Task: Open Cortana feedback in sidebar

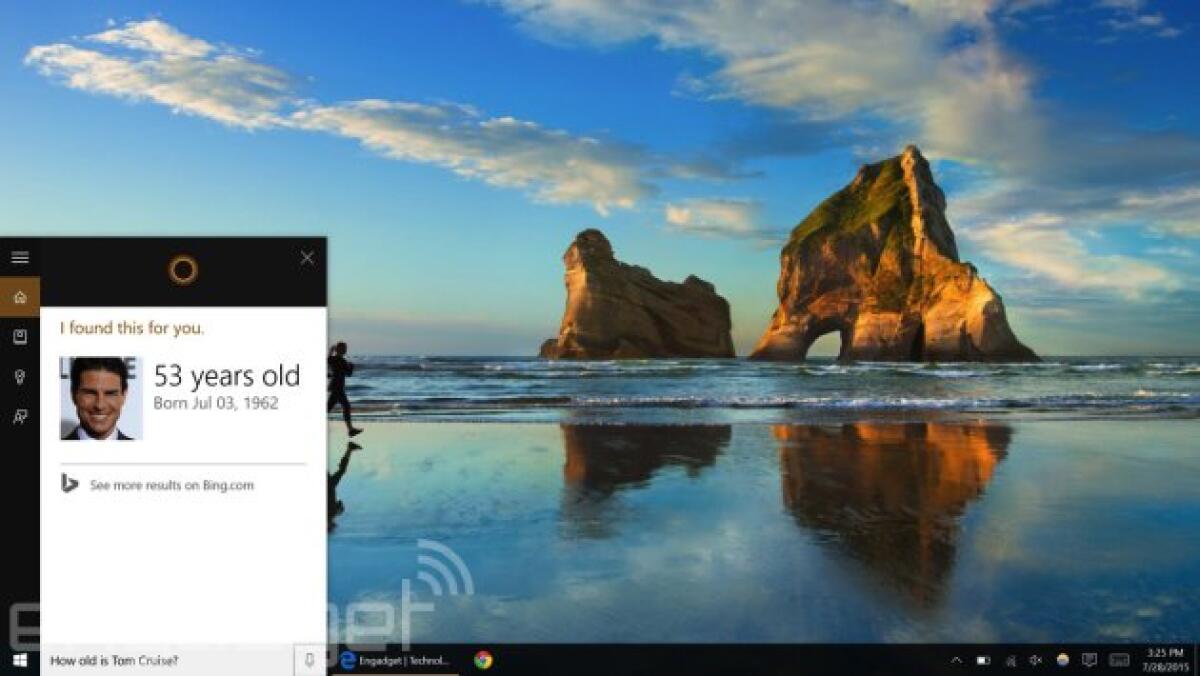Action: pos(18,415)
